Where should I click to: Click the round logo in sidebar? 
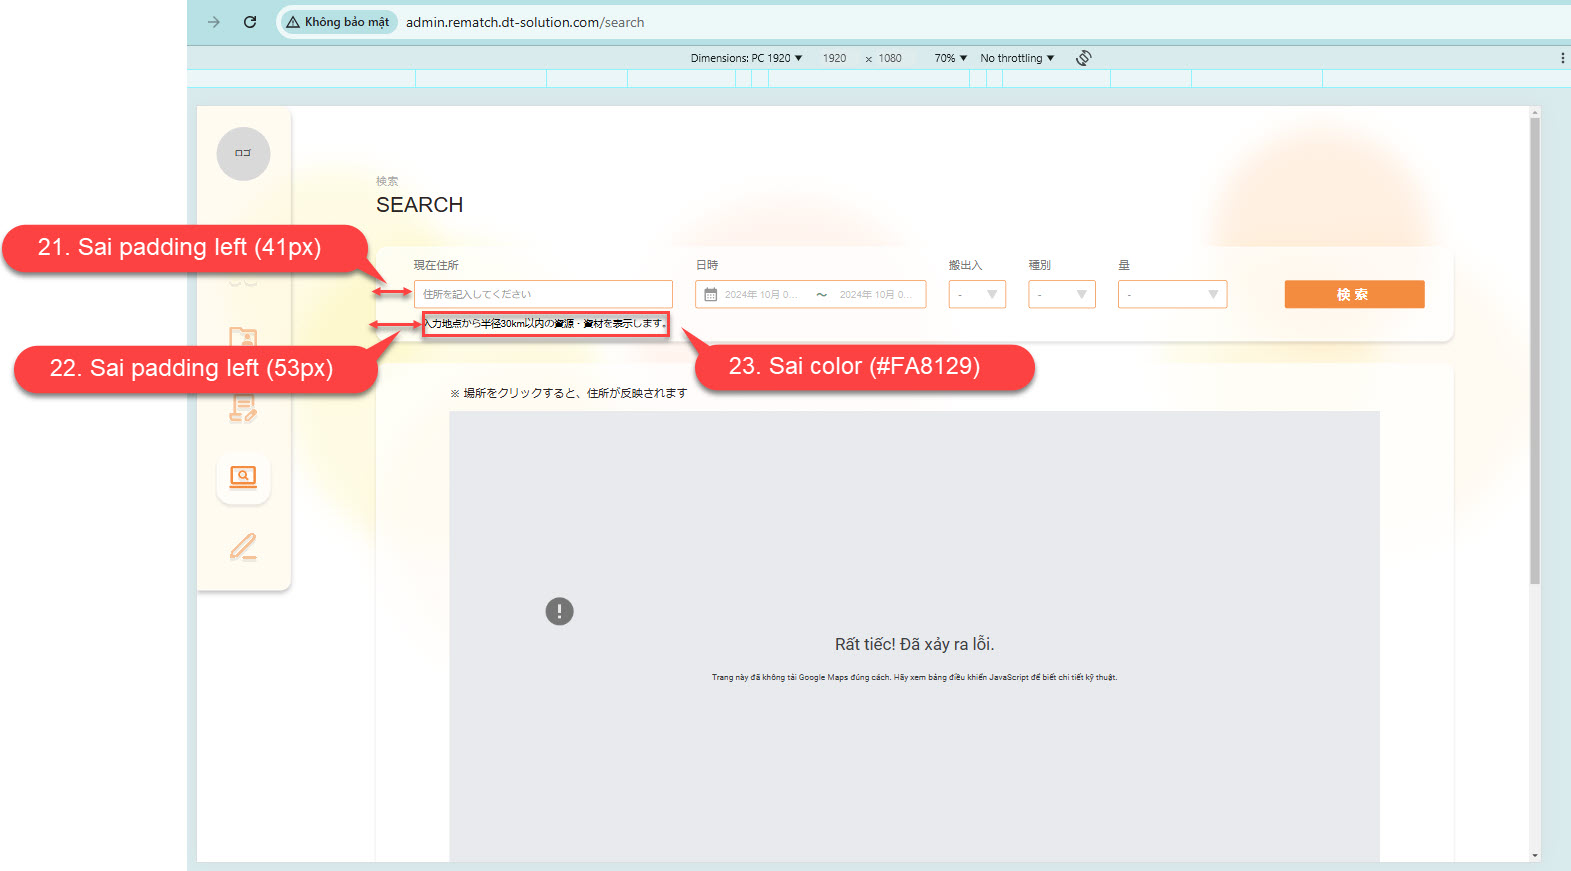pyautogui.click(x=243, y=154)
